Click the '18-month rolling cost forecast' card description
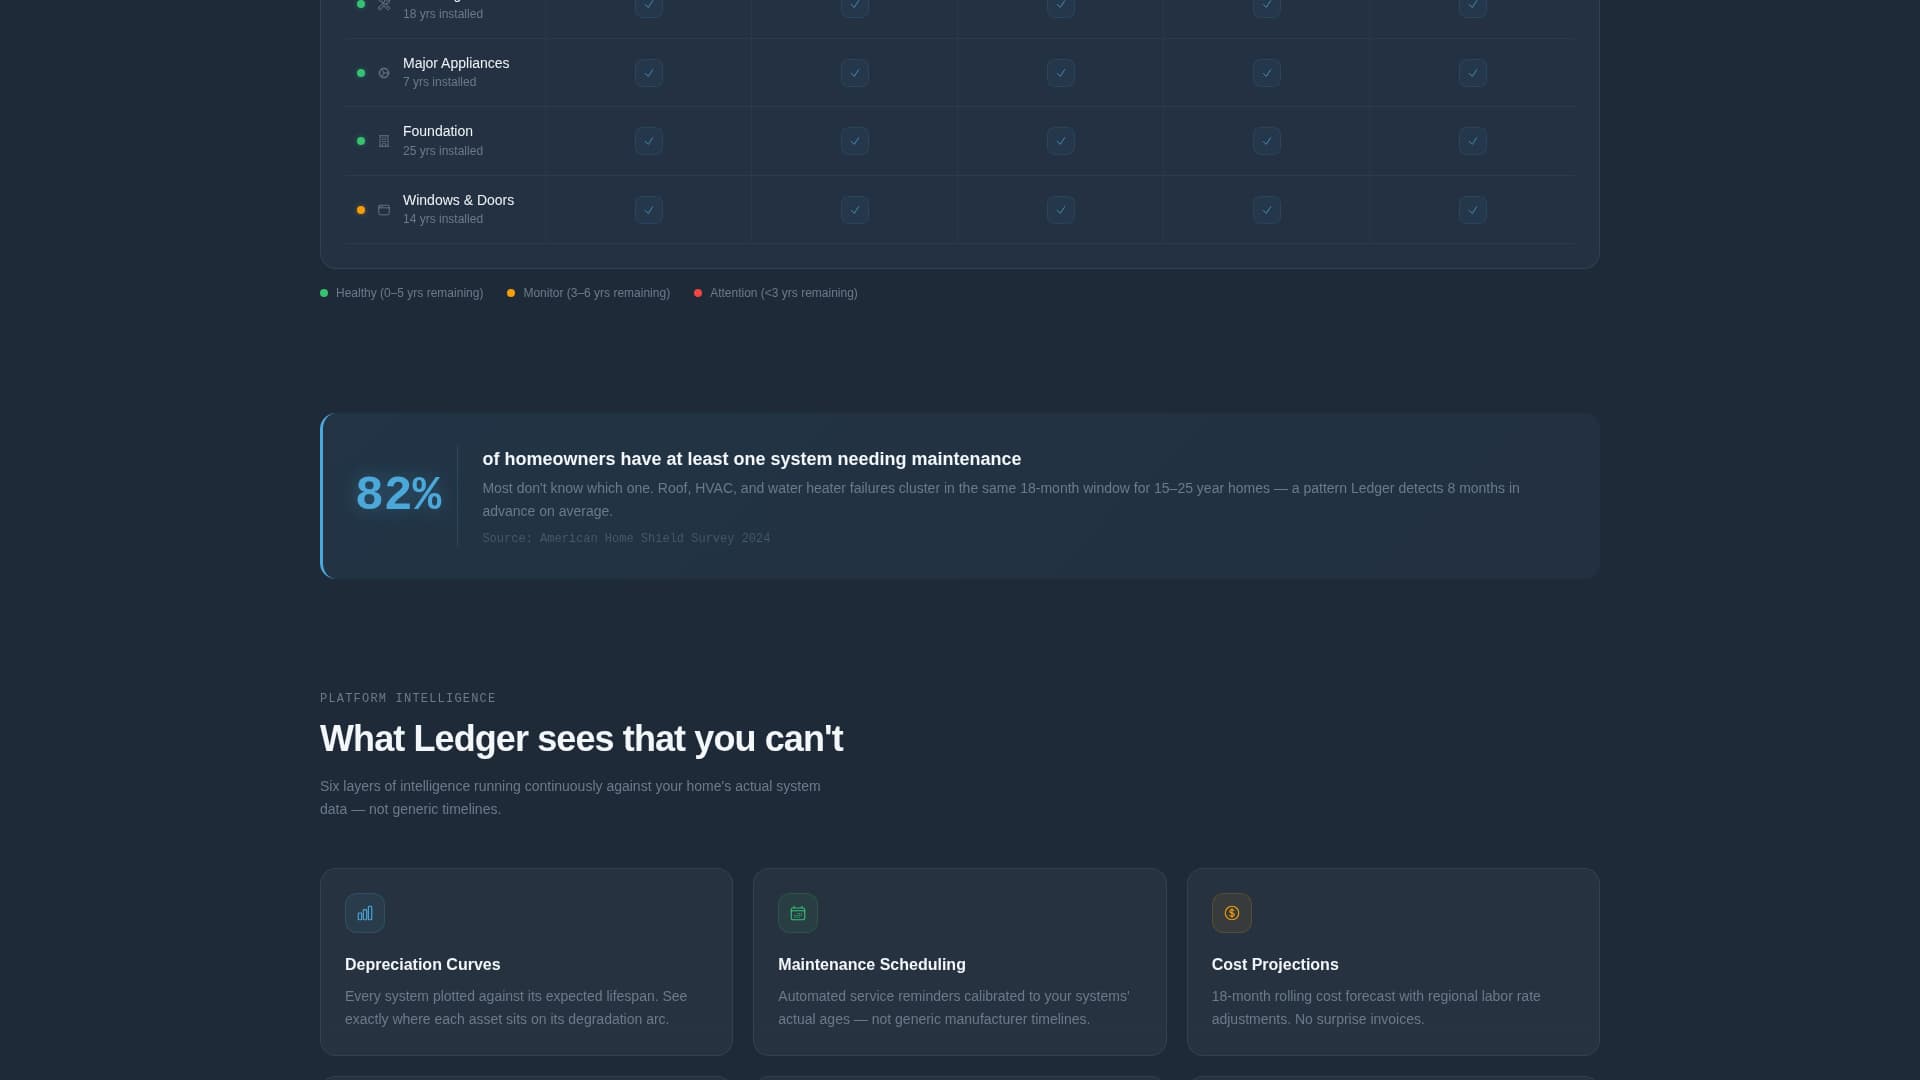The width and height of the screenshot is (1920, 1080). tap(1376, 1008)
